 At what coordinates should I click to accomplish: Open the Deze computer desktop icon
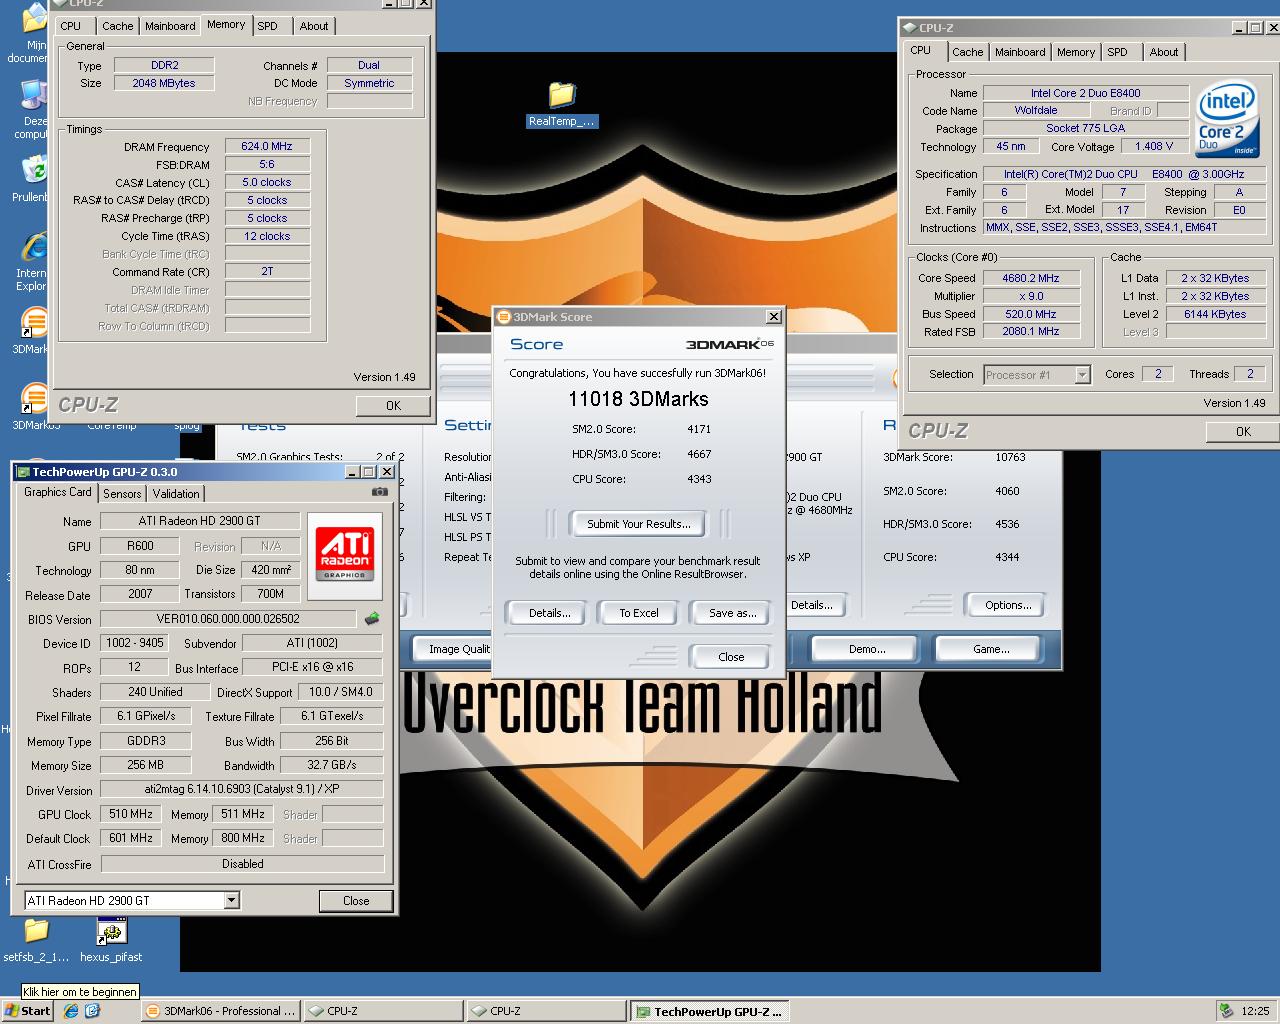31,108
